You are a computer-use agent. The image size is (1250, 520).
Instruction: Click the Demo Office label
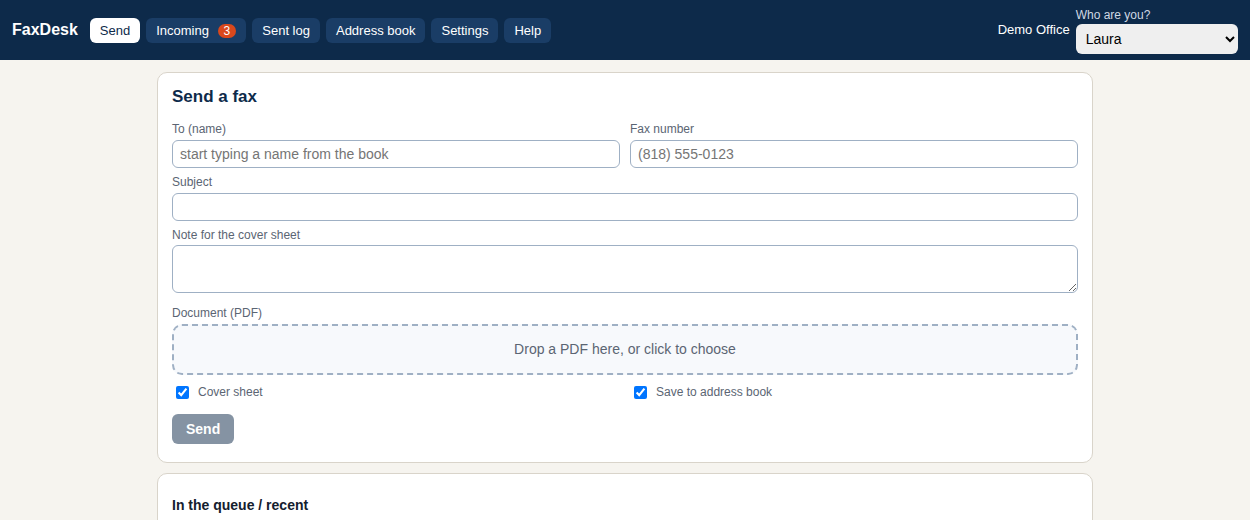pos(1033,30)
